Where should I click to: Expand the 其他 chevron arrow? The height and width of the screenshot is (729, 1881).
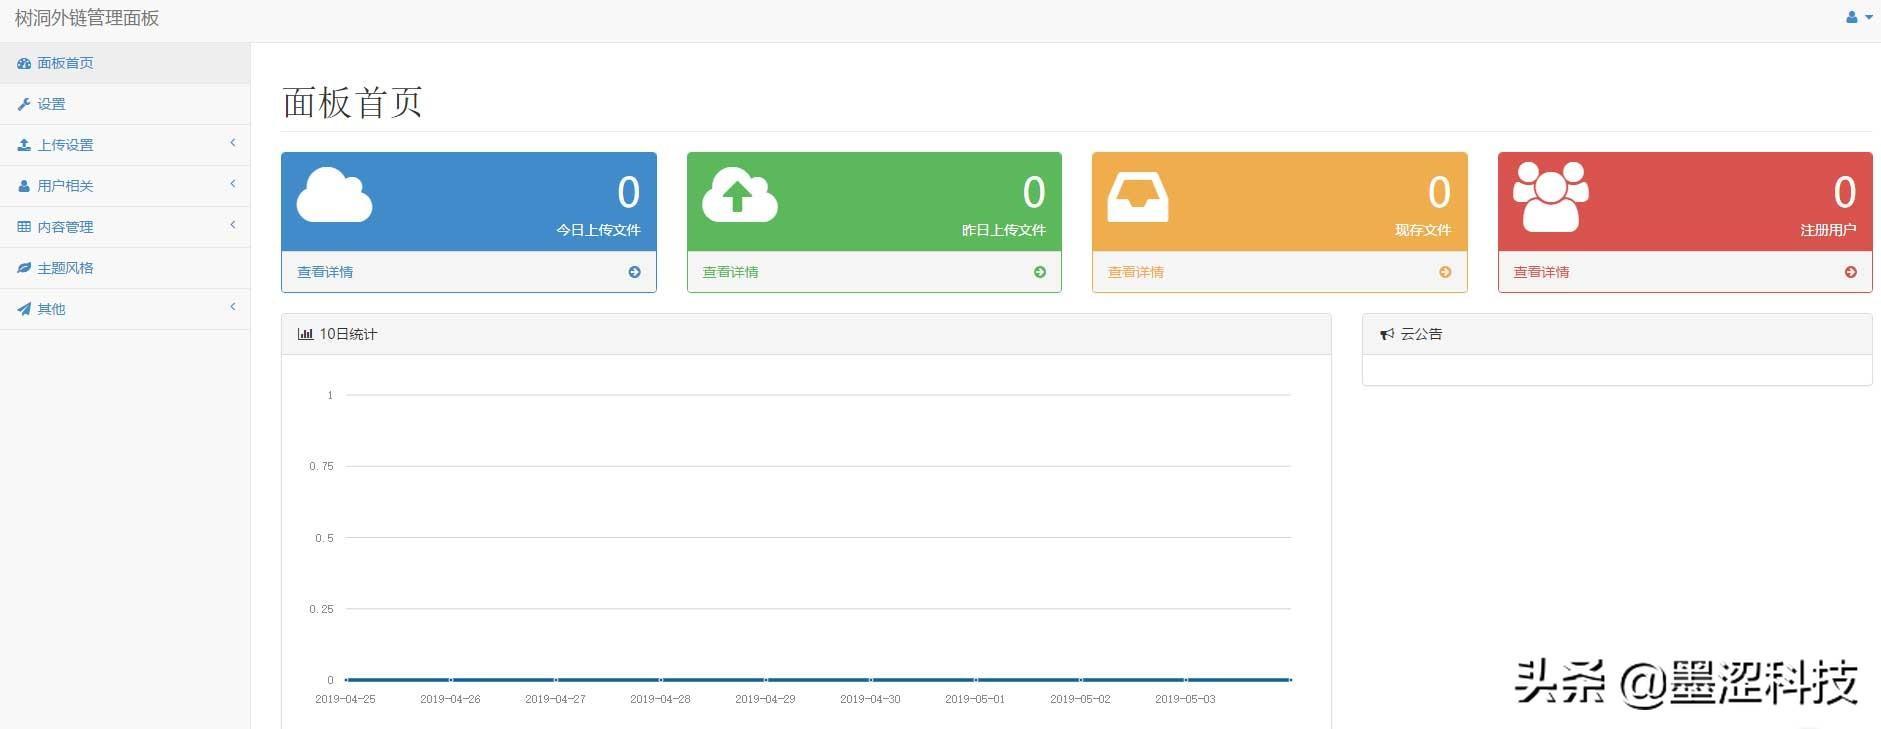[233, 307]
